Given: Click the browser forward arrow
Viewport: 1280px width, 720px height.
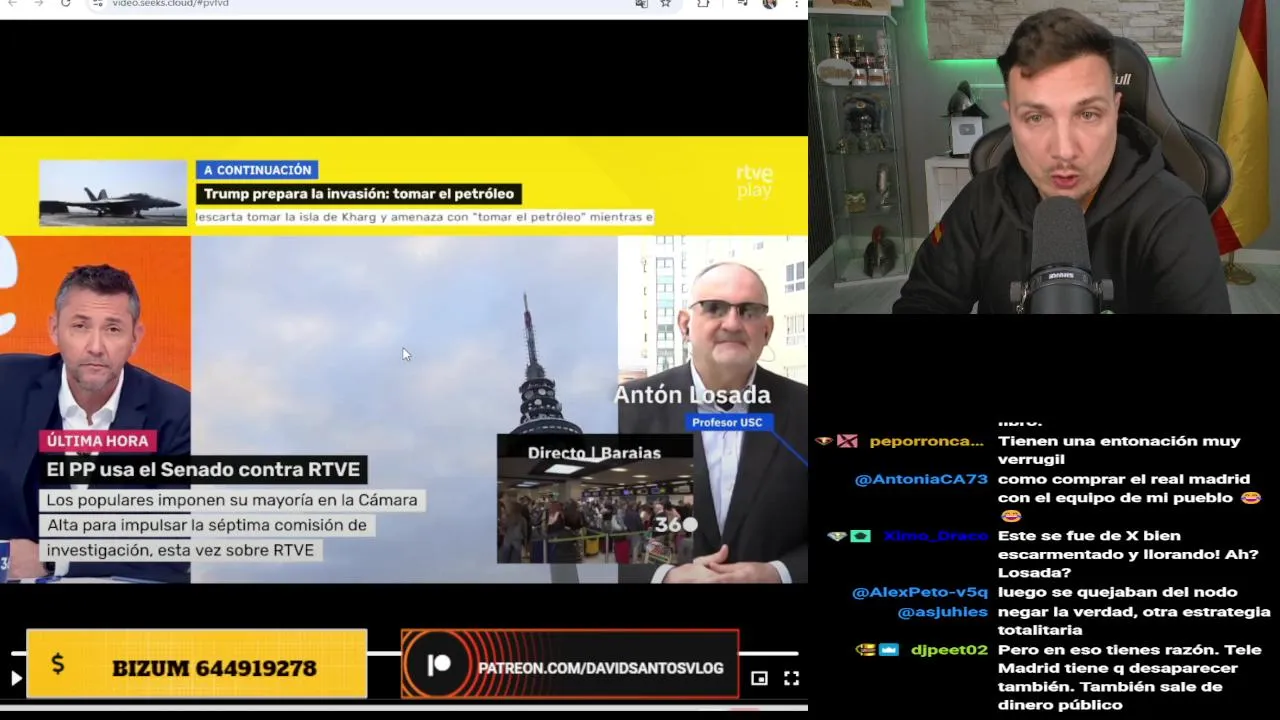Looking at the screenshot, I should click(x=39, y=4).
